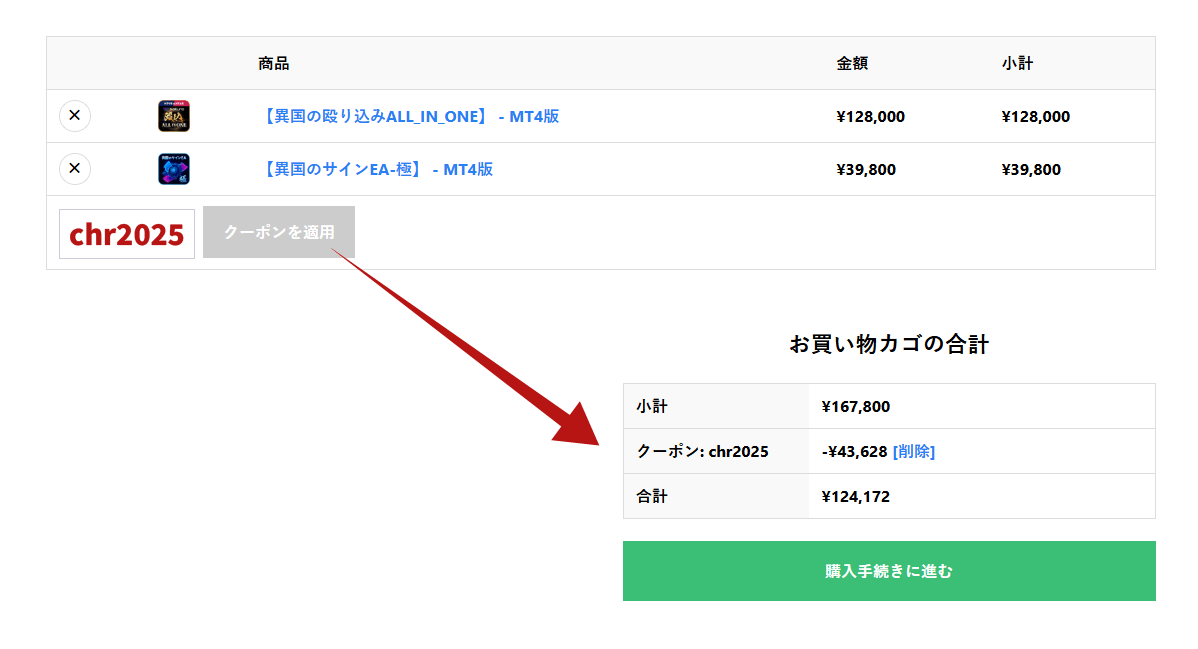This screenshot has width=1198, height=649.
Task: Remove the 異国の殴り込みALL_IN_ONE item from cart
Action: 75,116
